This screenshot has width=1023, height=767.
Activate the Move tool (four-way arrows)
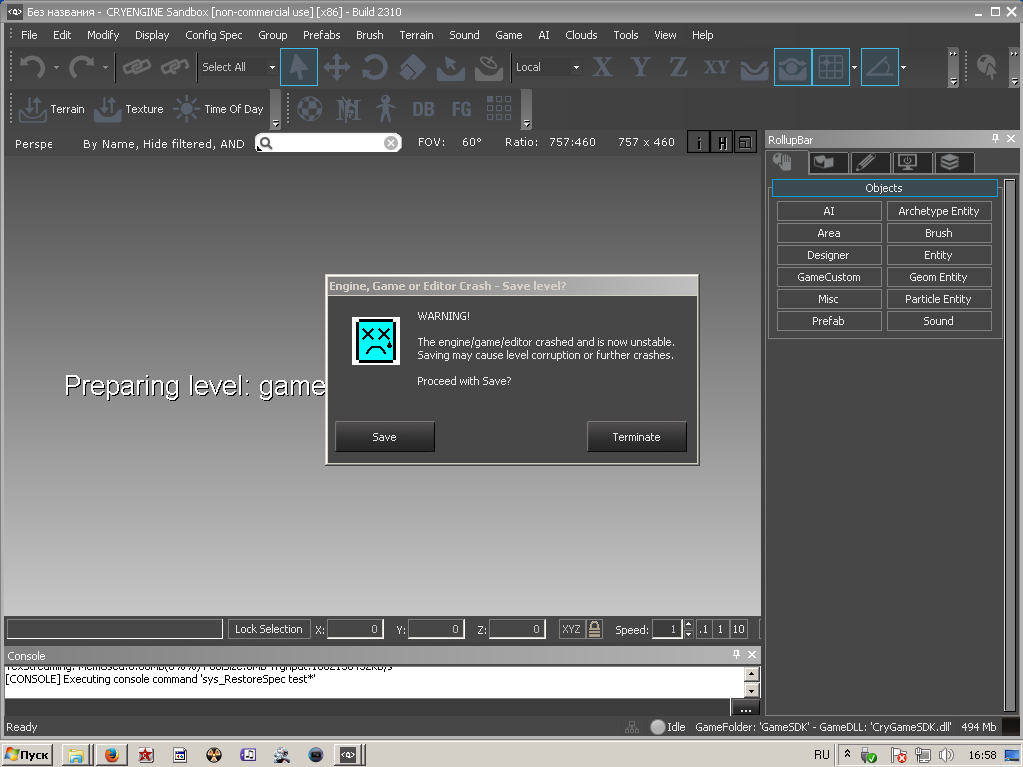click(337, 67)
